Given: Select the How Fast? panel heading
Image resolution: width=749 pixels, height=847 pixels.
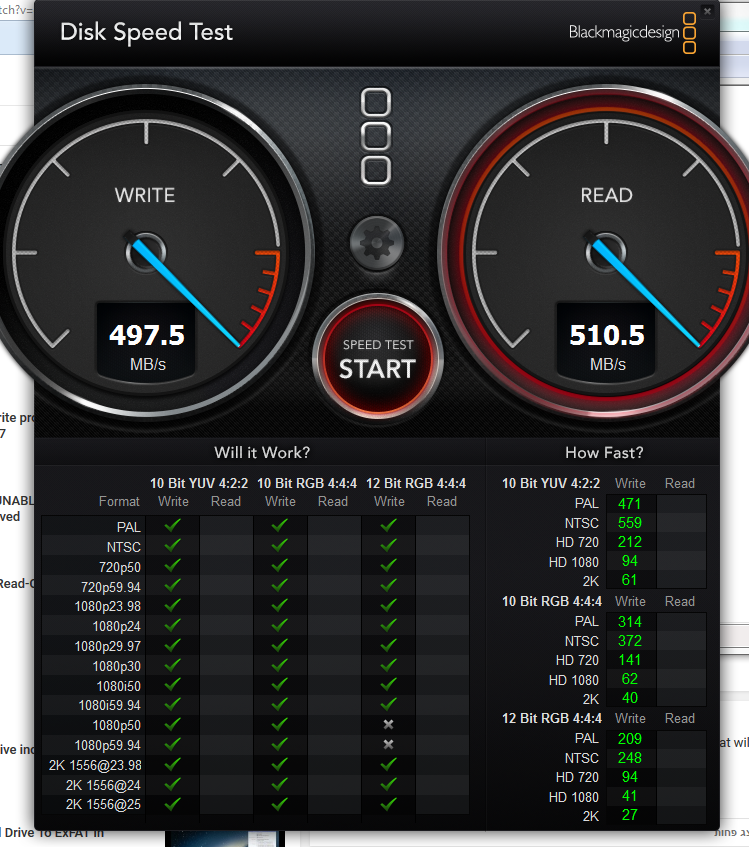Looking at the screenshot, I should (604, 452).
